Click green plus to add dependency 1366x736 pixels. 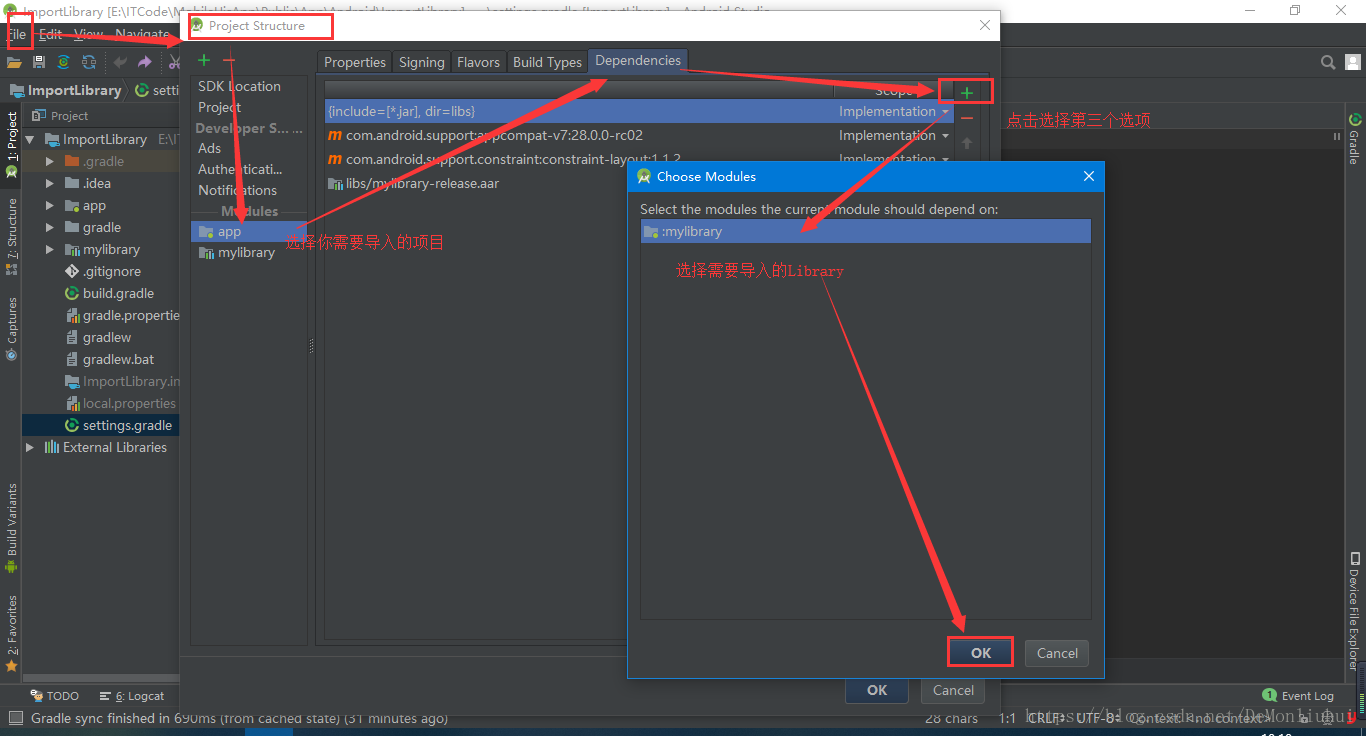point(966,92)
